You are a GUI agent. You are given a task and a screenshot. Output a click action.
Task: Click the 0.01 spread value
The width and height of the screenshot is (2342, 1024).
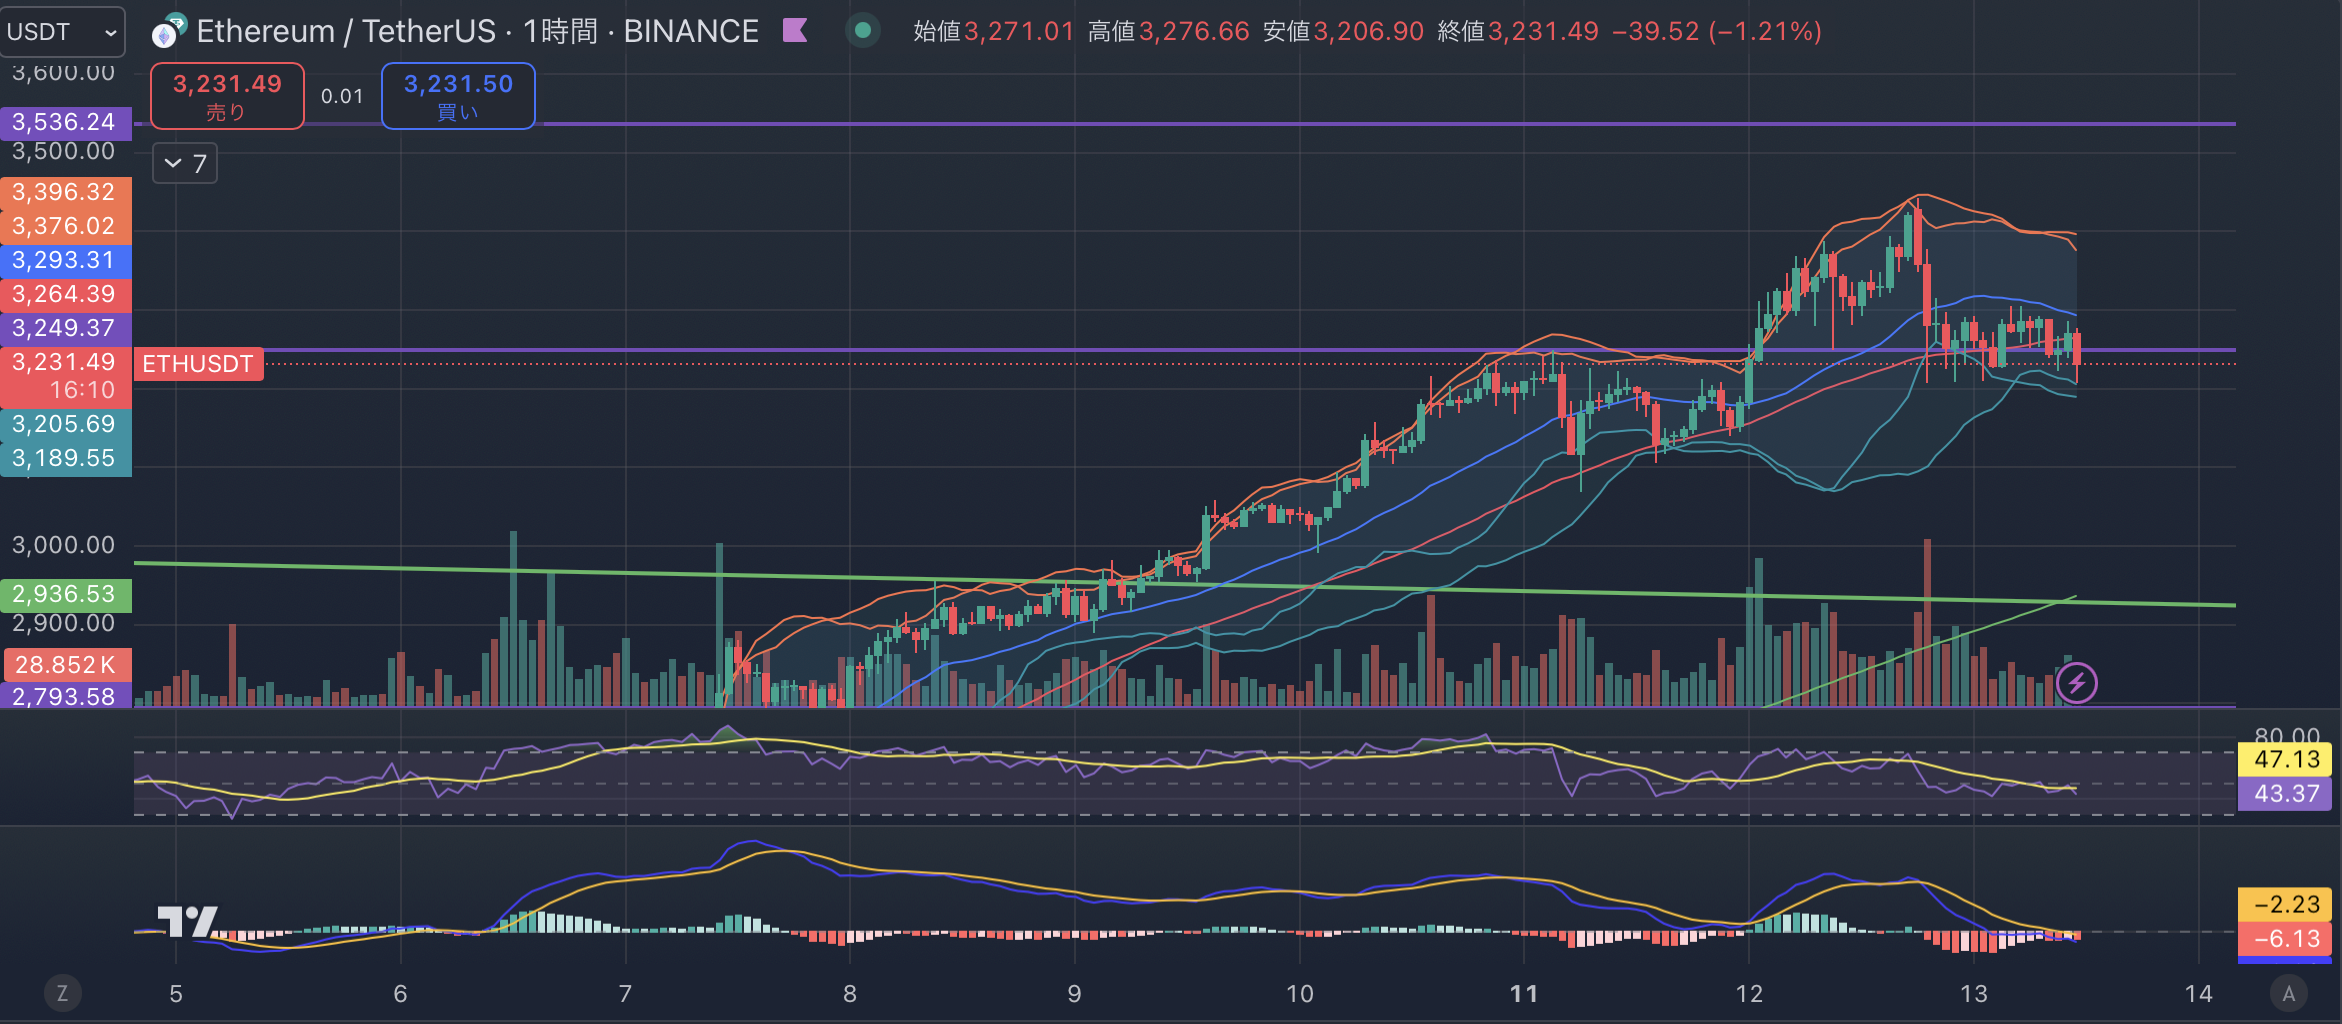(342, 96)
